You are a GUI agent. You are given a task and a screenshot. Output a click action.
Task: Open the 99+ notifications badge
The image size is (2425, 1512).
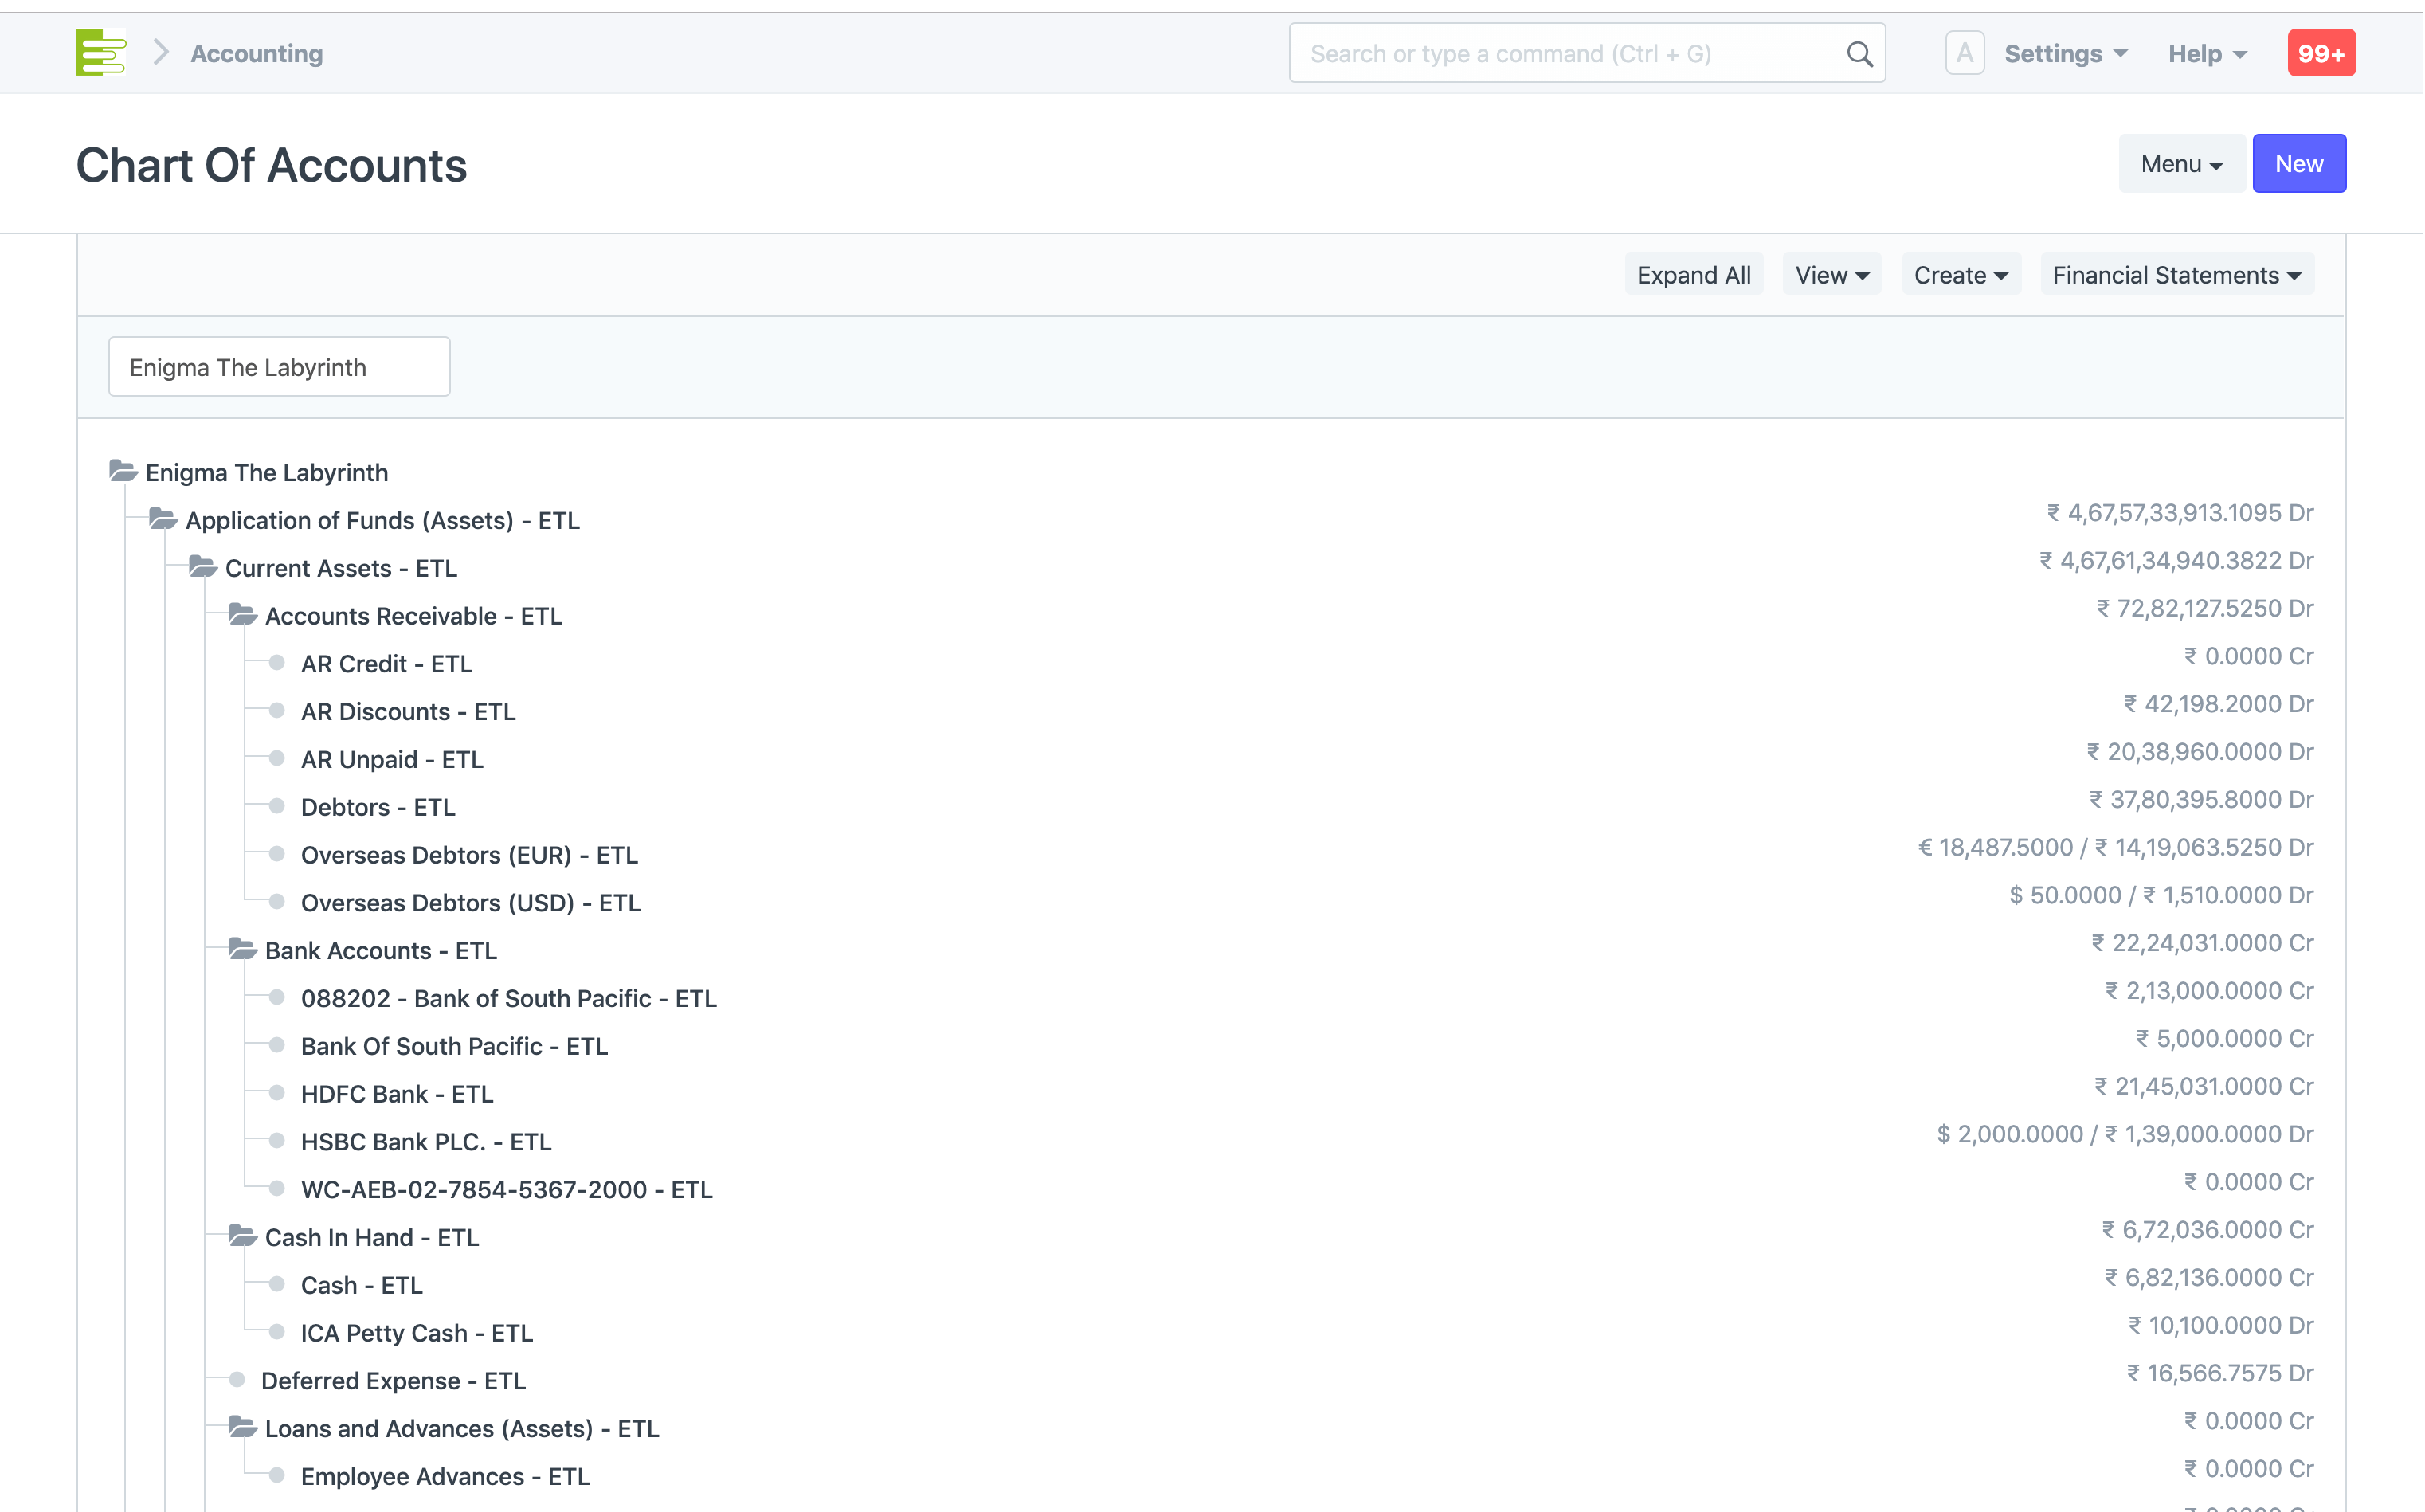click(2321, 54)
